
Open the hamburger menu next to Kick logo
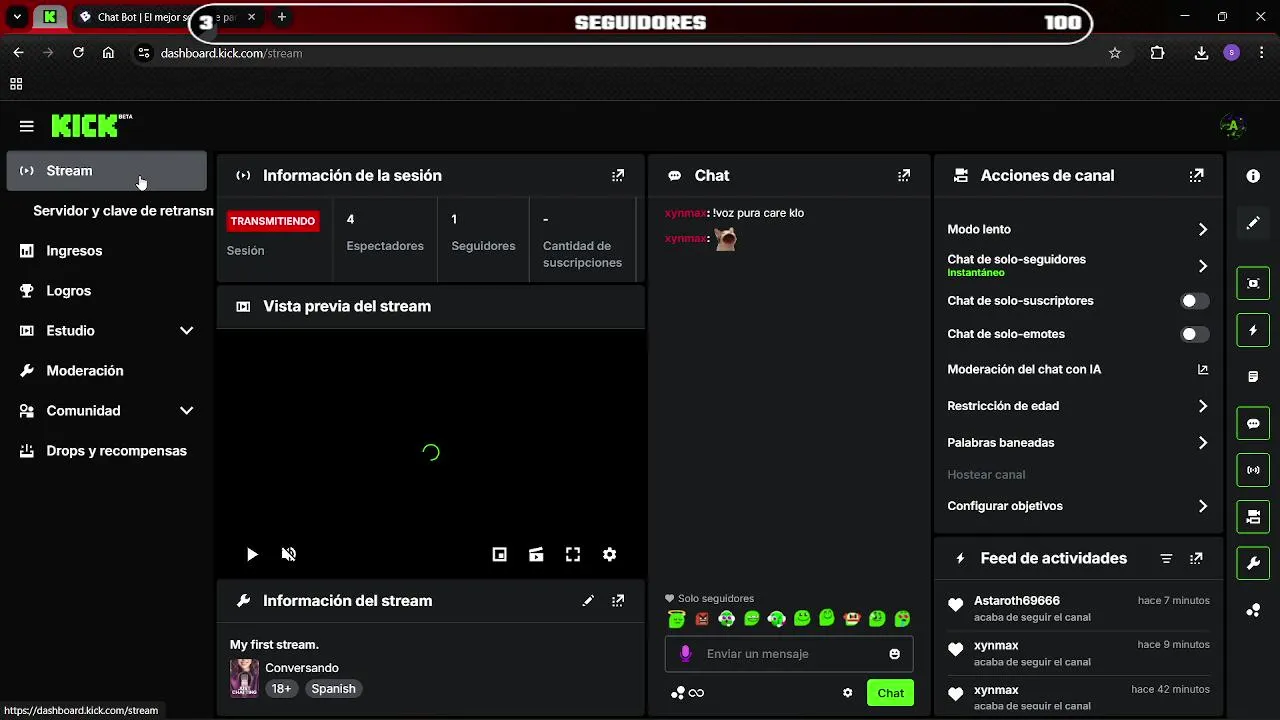tap(27, 126)
